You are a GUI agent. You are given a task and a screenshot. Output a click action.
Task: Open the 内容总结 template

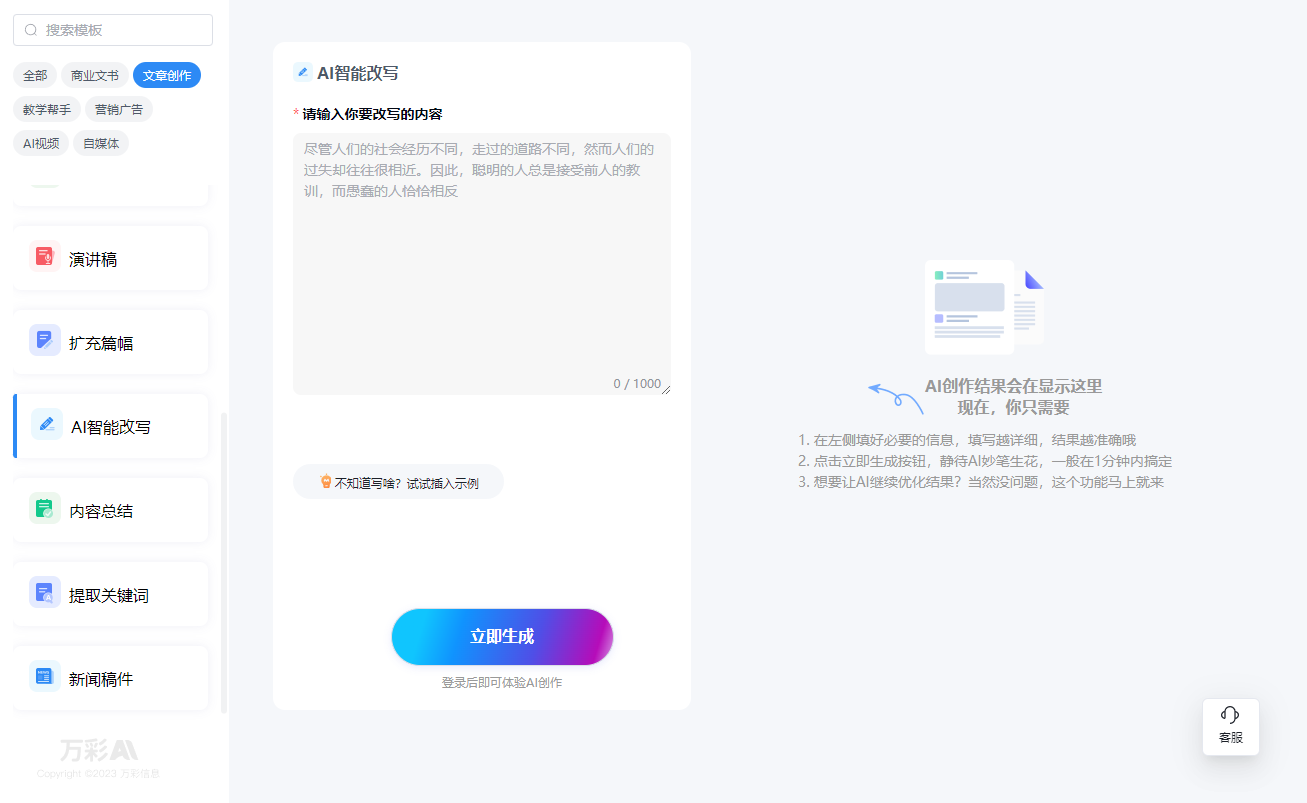[x=111, y=510]
